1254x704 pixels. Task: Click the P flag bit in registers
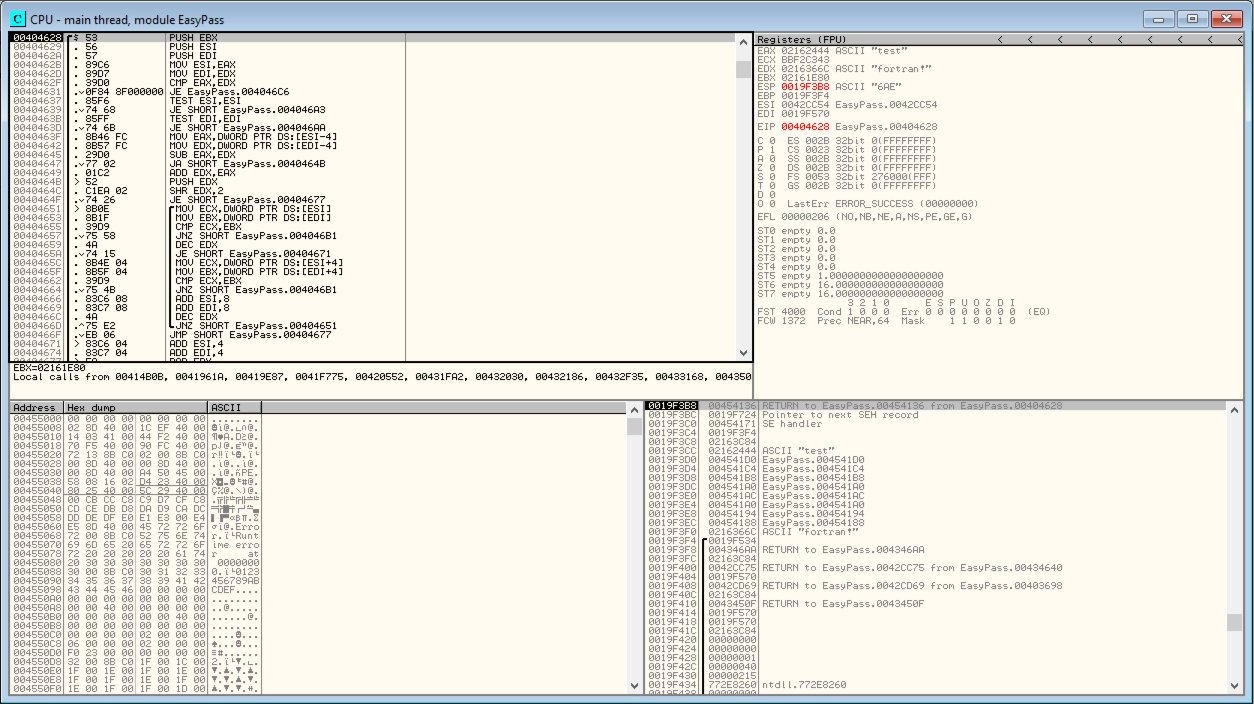click(x=771, y=149)
